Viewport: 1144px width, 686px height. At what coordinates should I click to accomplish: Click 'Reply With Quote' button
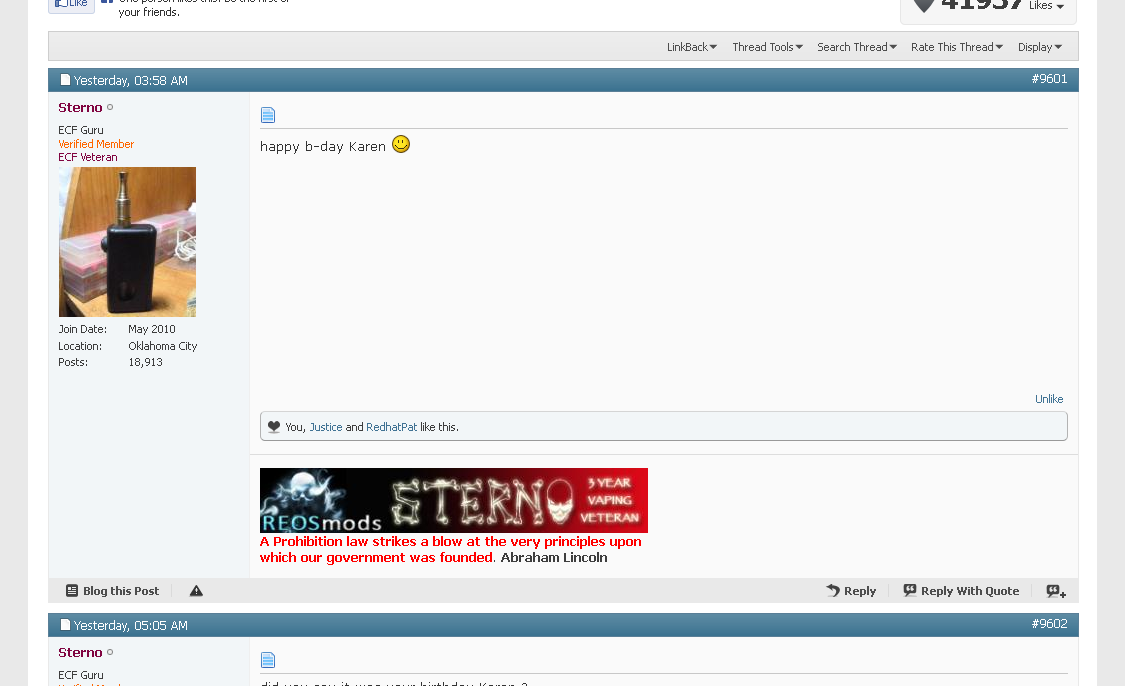[x=961, y=591]
